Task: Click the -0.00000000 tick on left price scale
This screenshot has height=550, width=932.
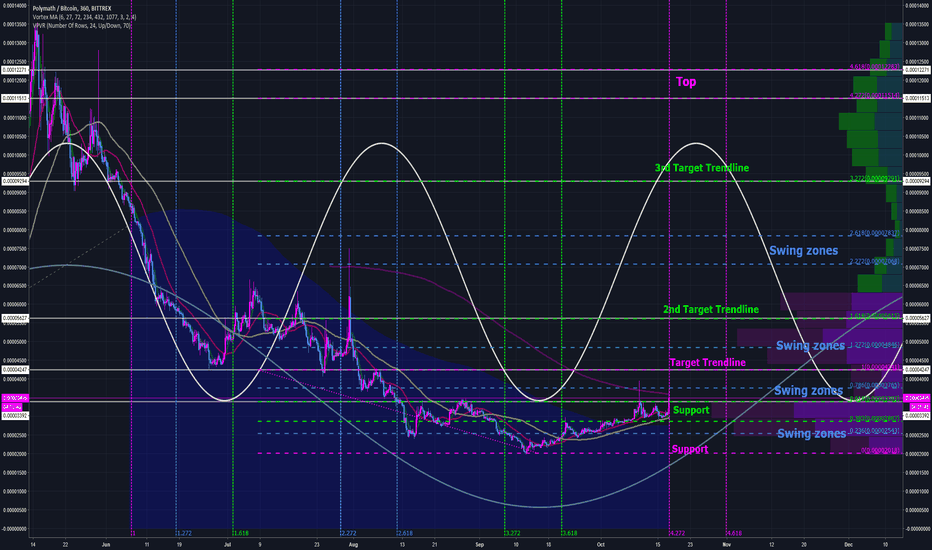Action: (14, 529)
